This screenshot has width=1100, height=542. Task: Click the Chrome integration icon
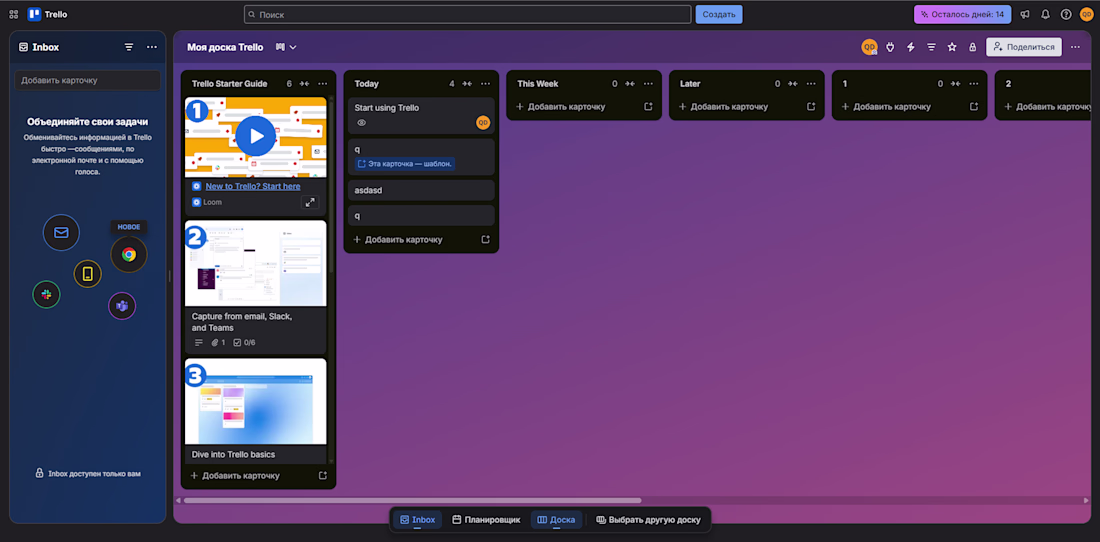128,255
